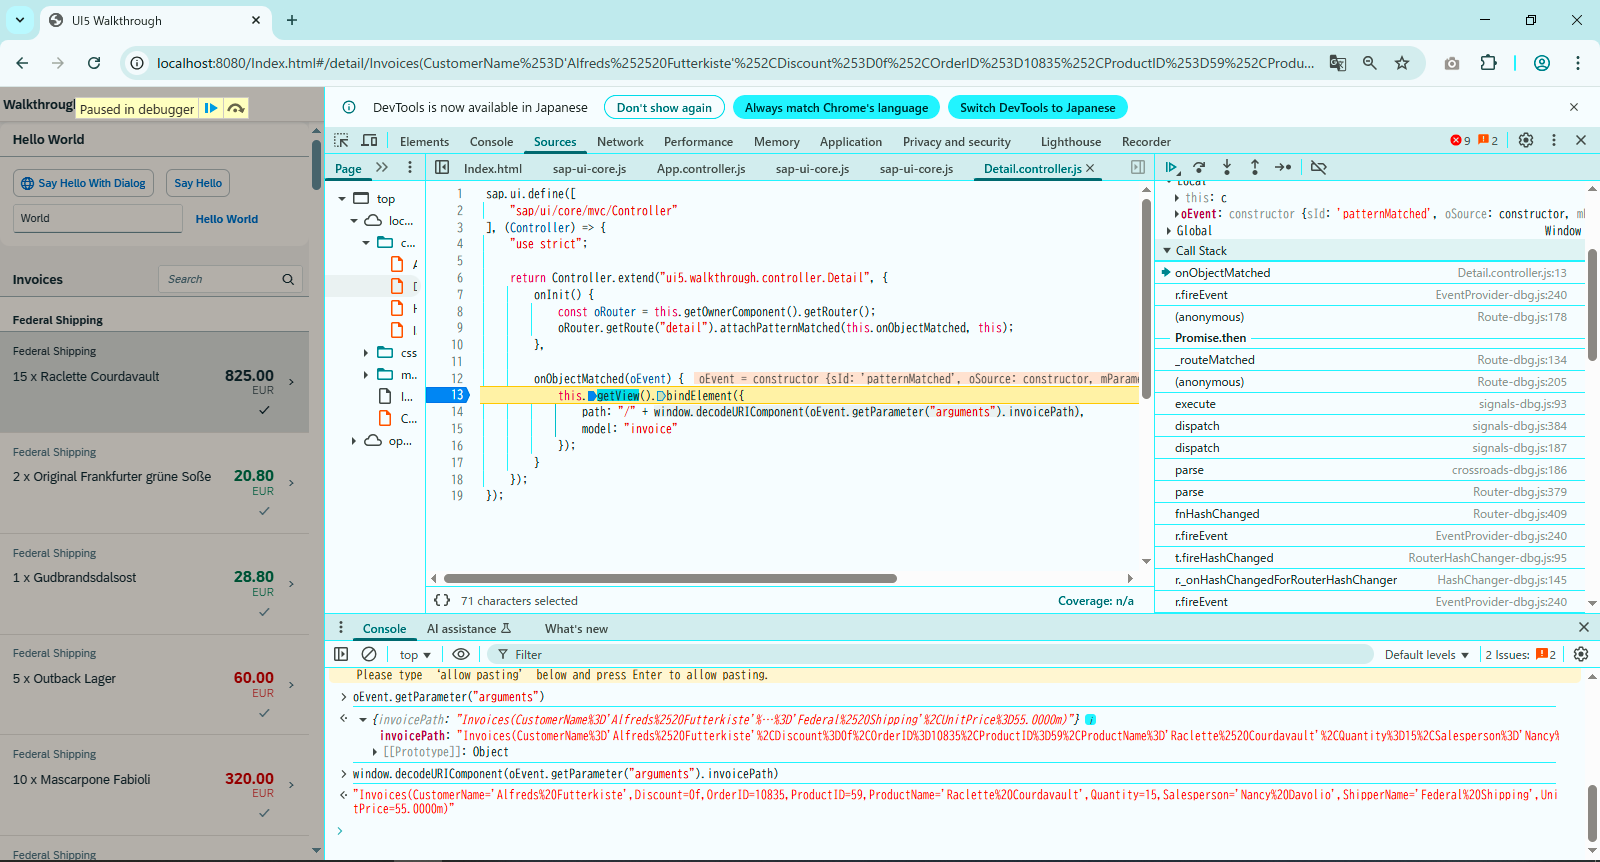
Task: Toggle console sidebar panel
Action: click(x=341, y=654)
